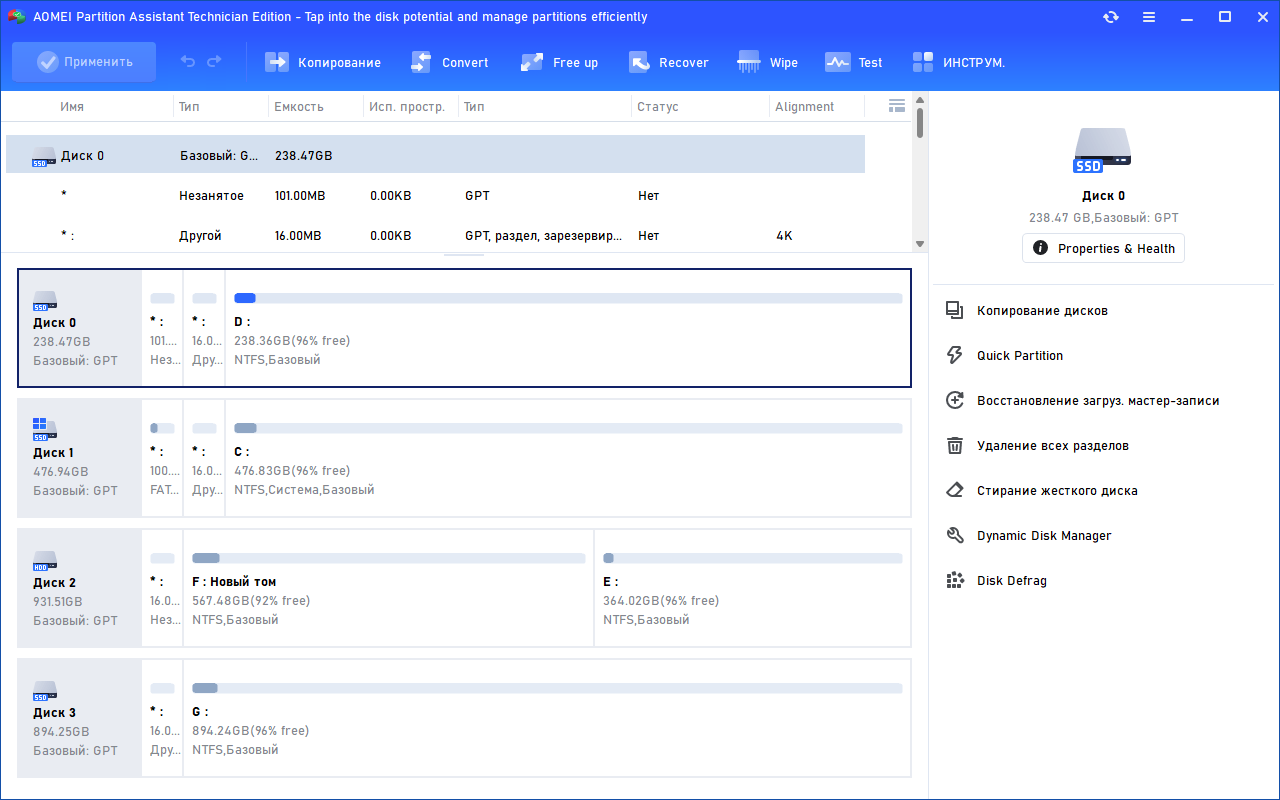Click Копирование дисков disk copy option
Image resolution: width=1280 pixels, height=800 pixels.
[x=1042, y=311]
